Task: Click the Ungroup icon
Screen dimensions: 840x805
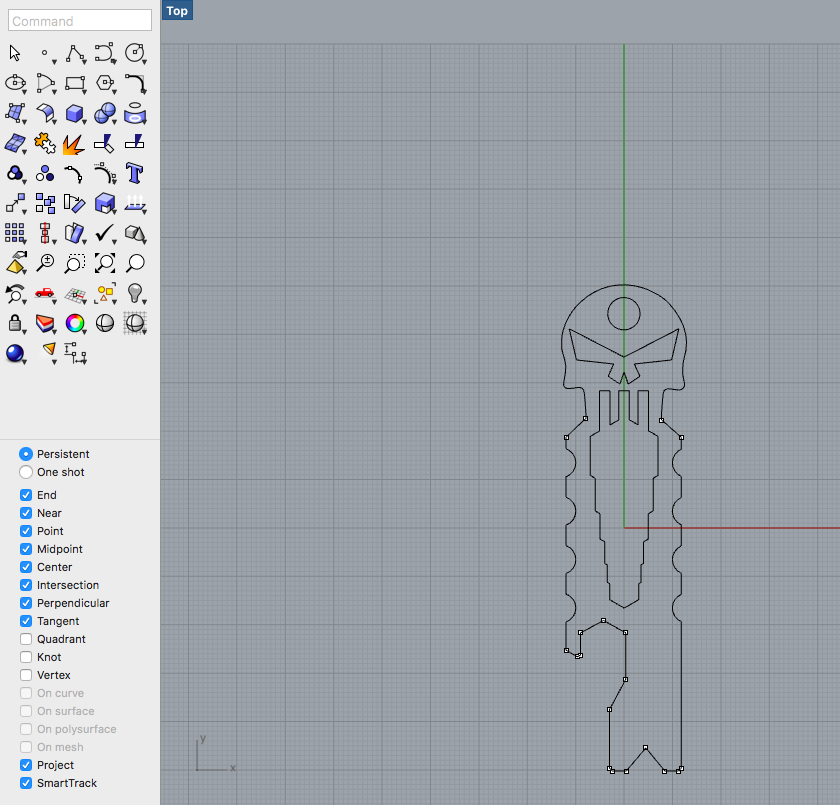Action: [45, 173]
